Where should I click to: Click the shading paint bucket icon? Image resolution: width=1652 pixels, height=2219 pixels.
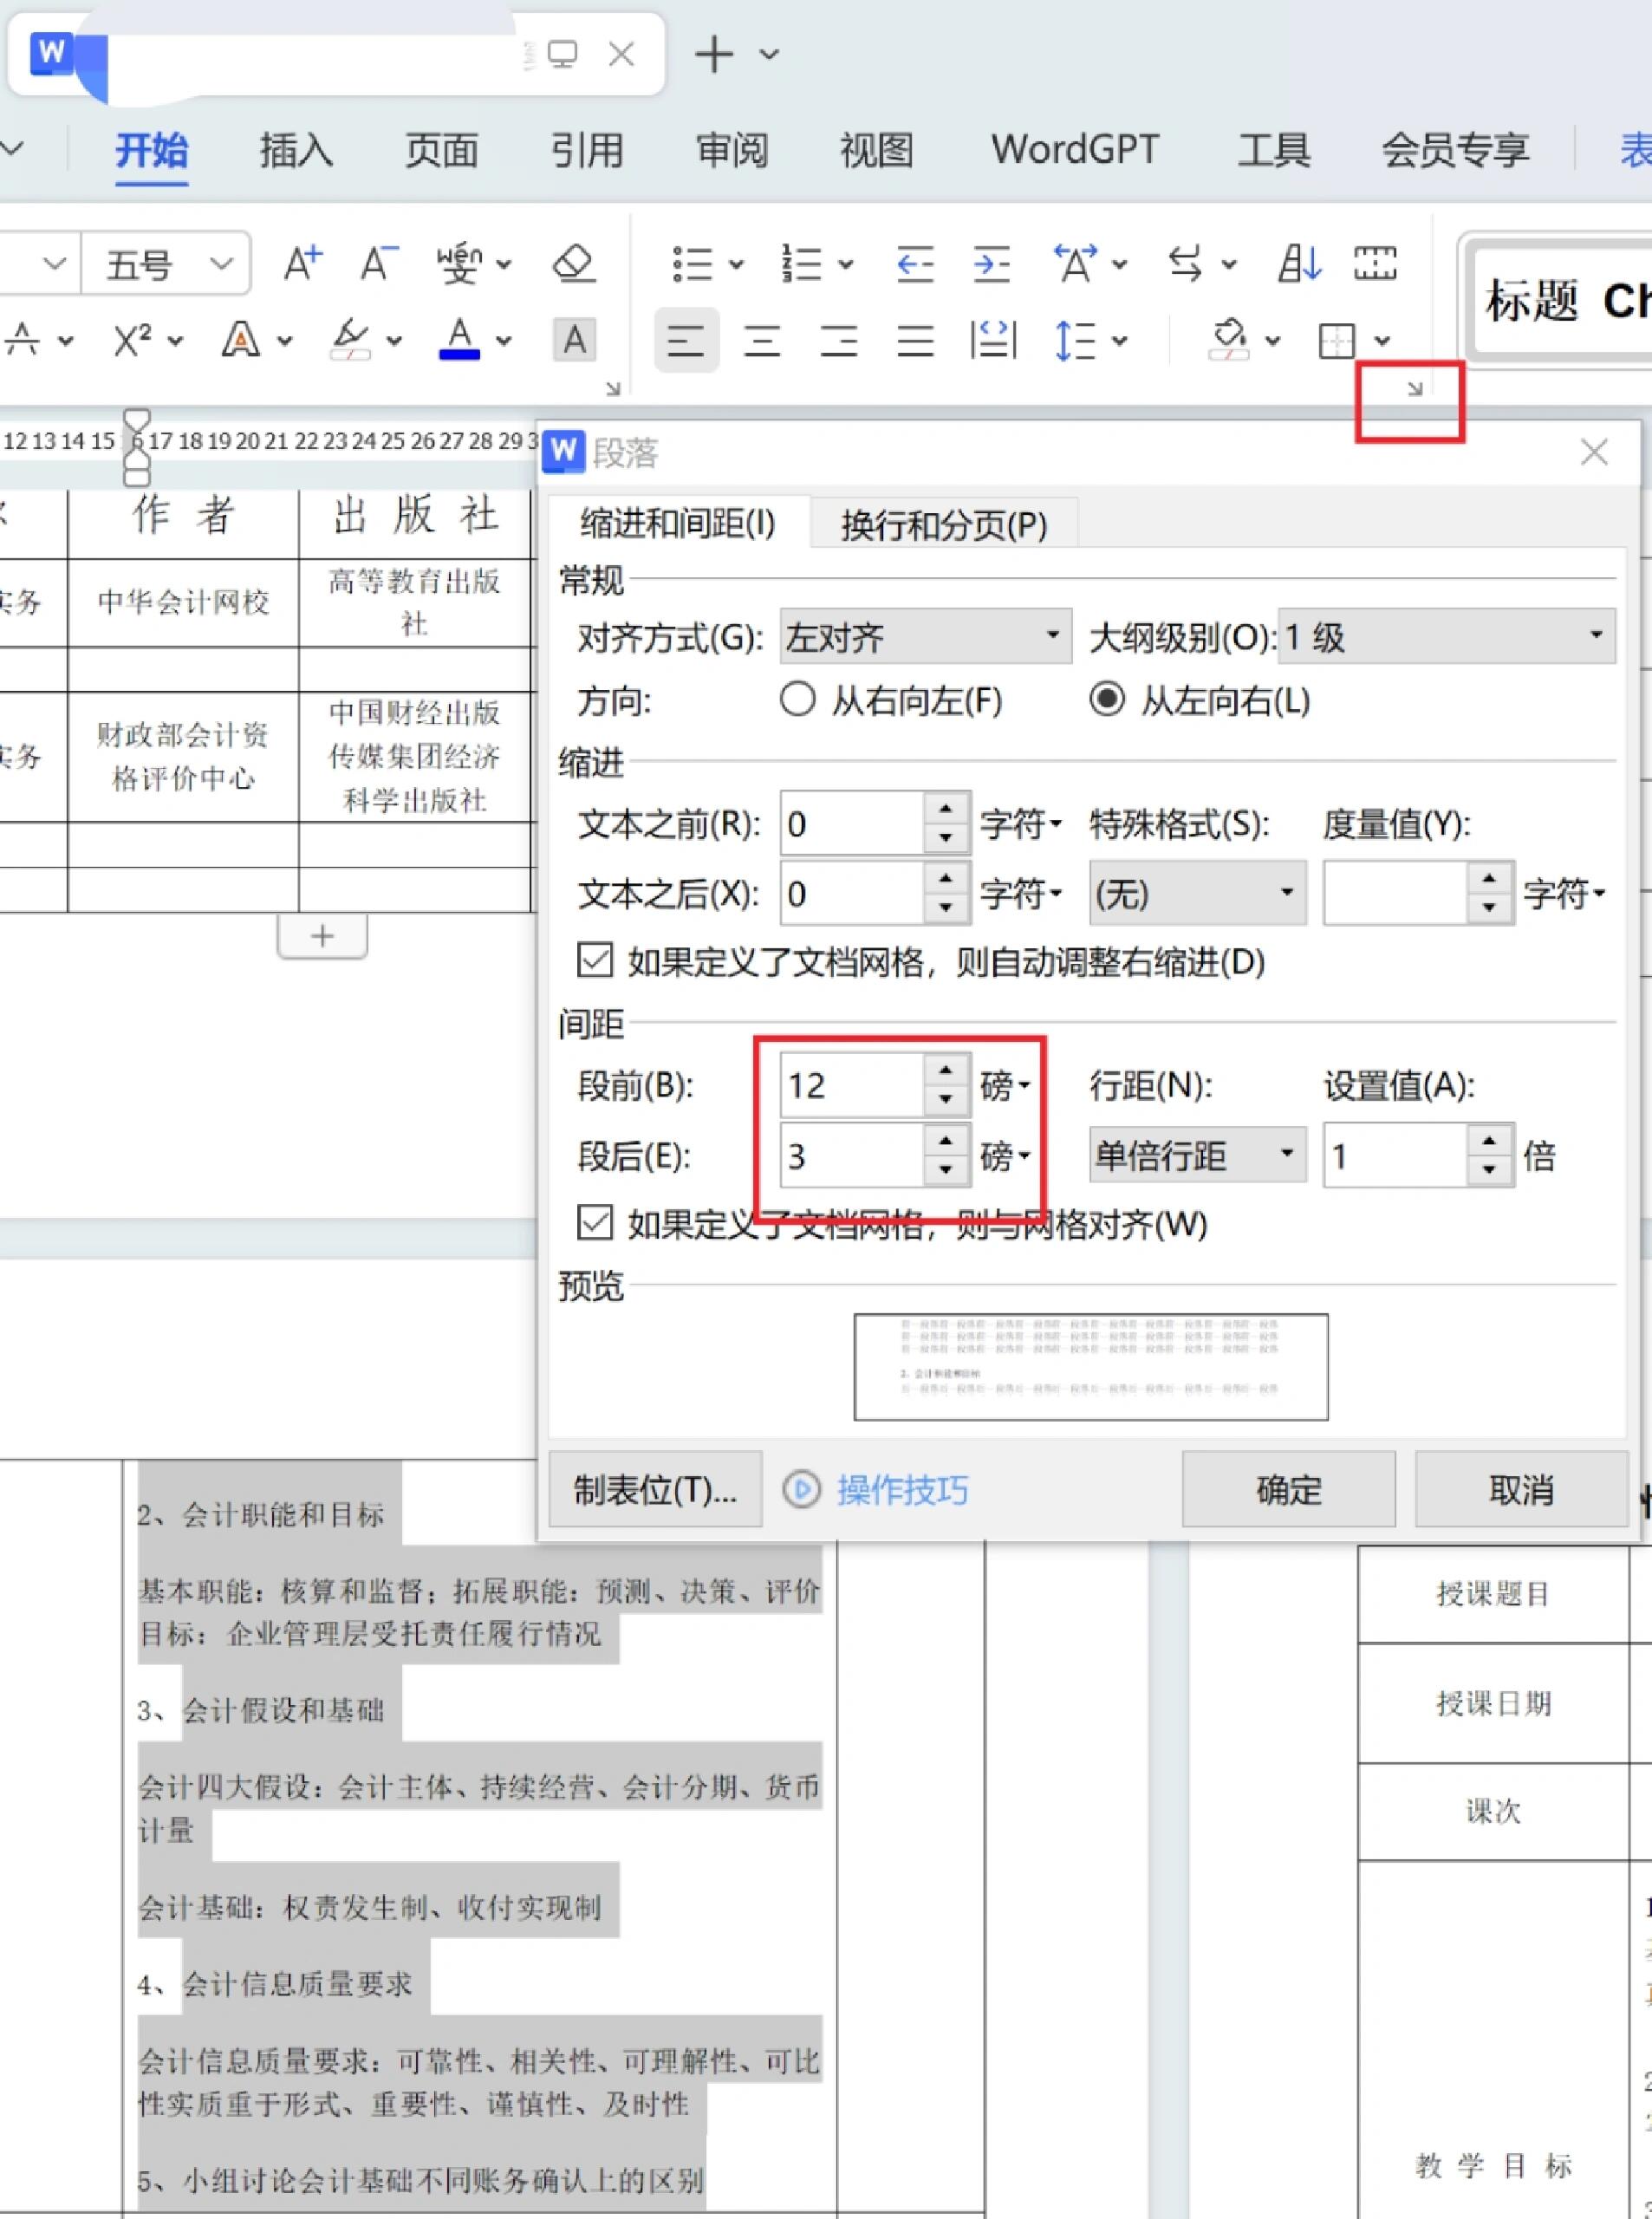(x=1229, y=341)
